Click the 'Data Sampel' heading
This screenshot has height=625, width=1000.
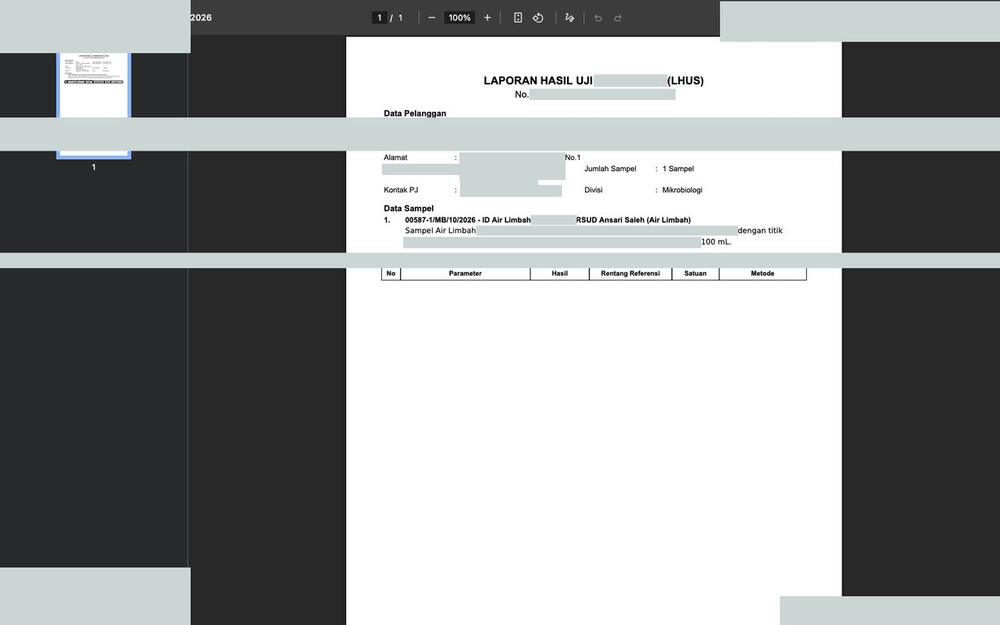tap(409, 208)
